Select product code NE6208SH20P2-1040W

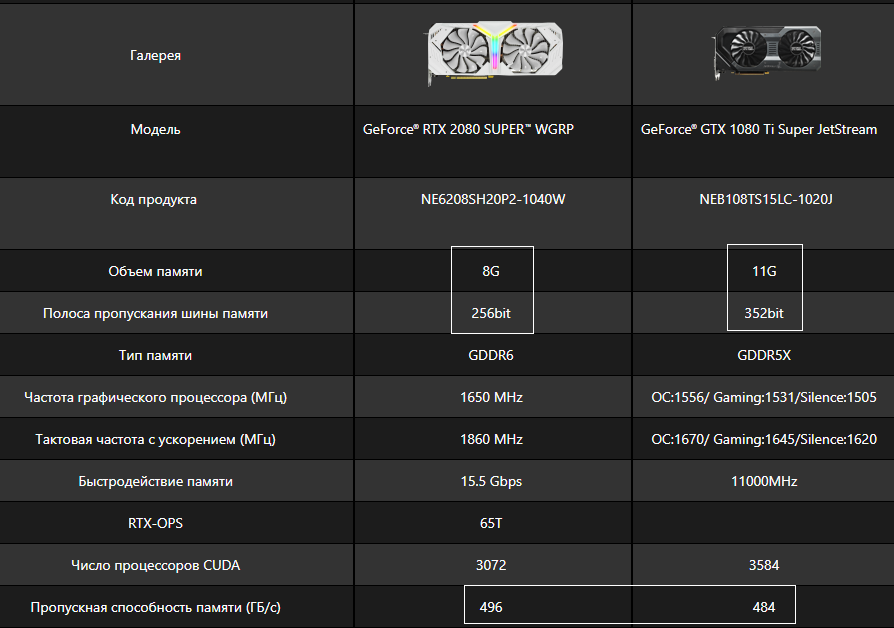pos(493,199)
